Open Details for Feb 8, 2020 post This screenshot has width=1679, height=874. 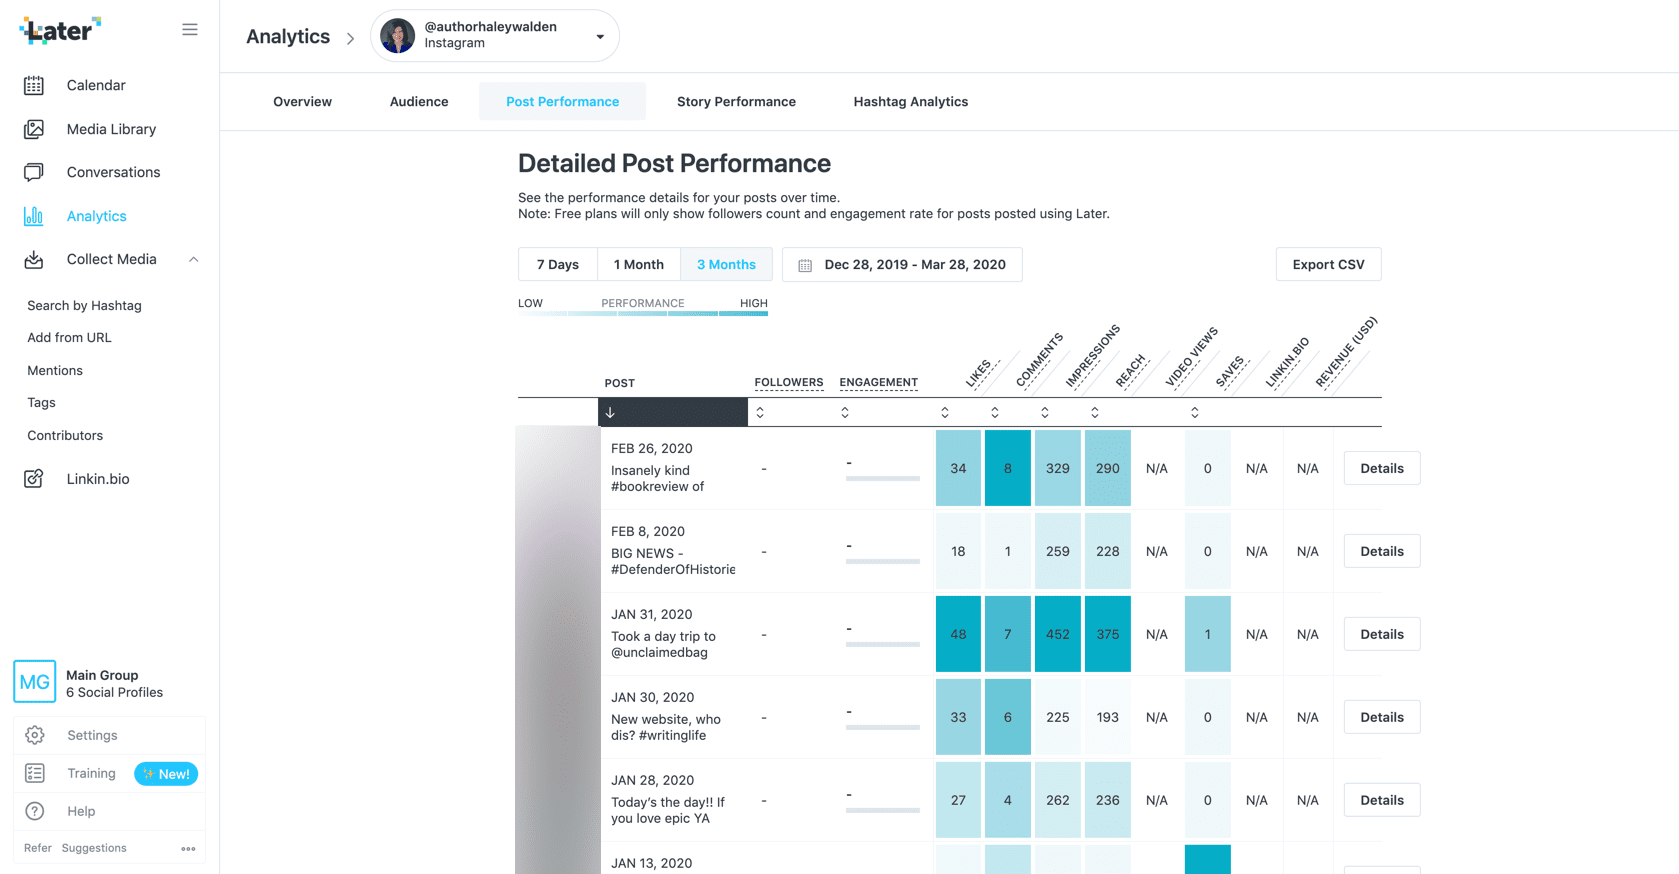tap(1382, 551)
